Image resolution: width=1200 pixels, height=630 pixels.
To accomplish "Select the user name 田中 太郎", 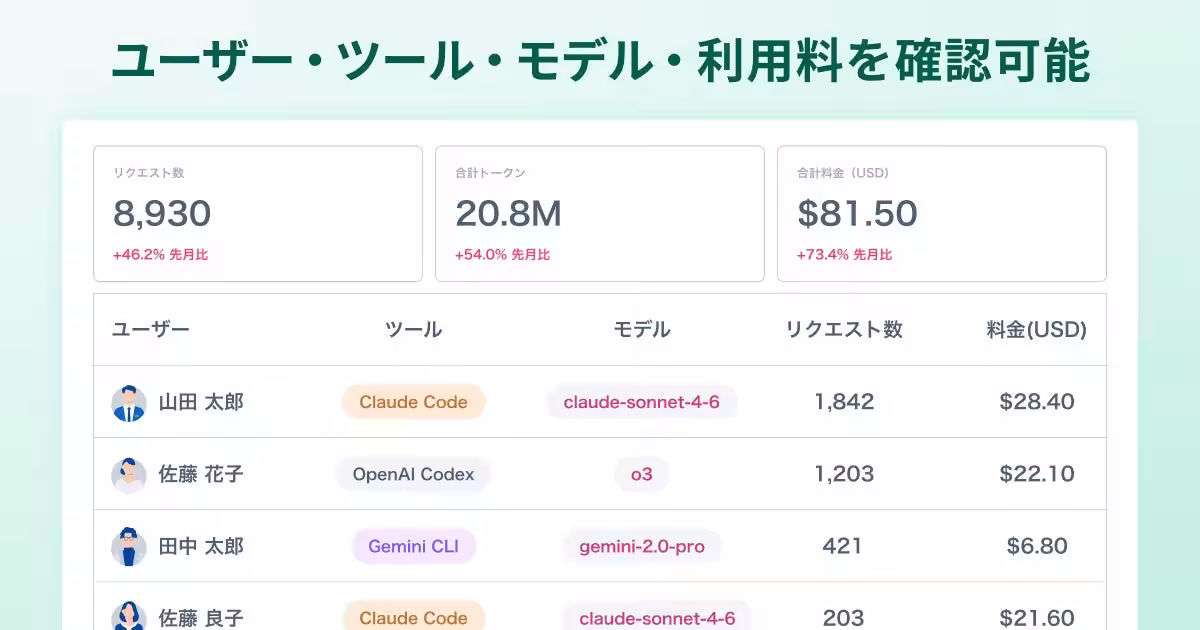I will pos(201,546).
